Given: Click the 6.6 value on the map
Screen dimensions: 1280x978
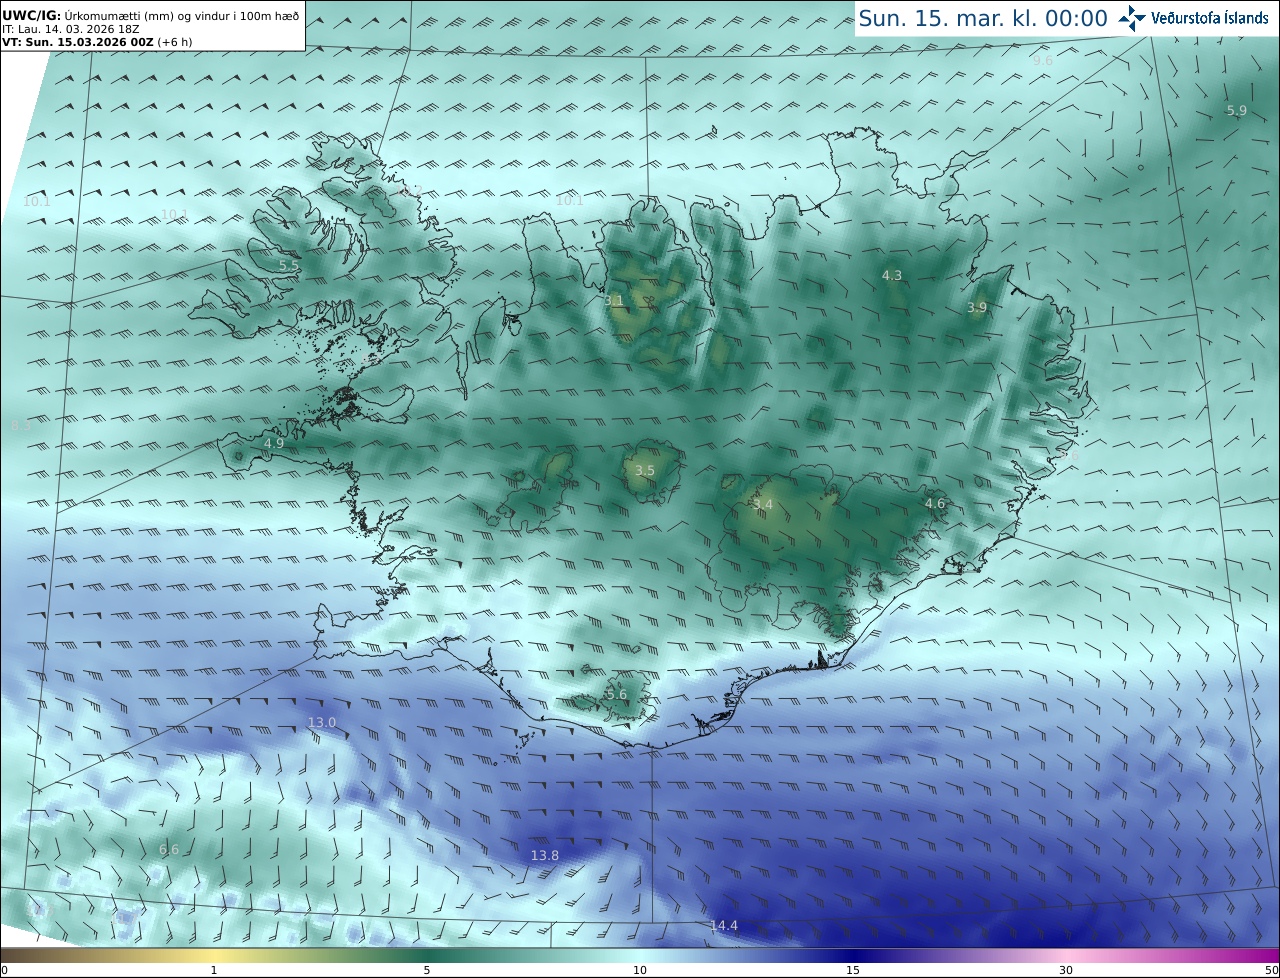Looking at the screenshot, I should (169, 850).
